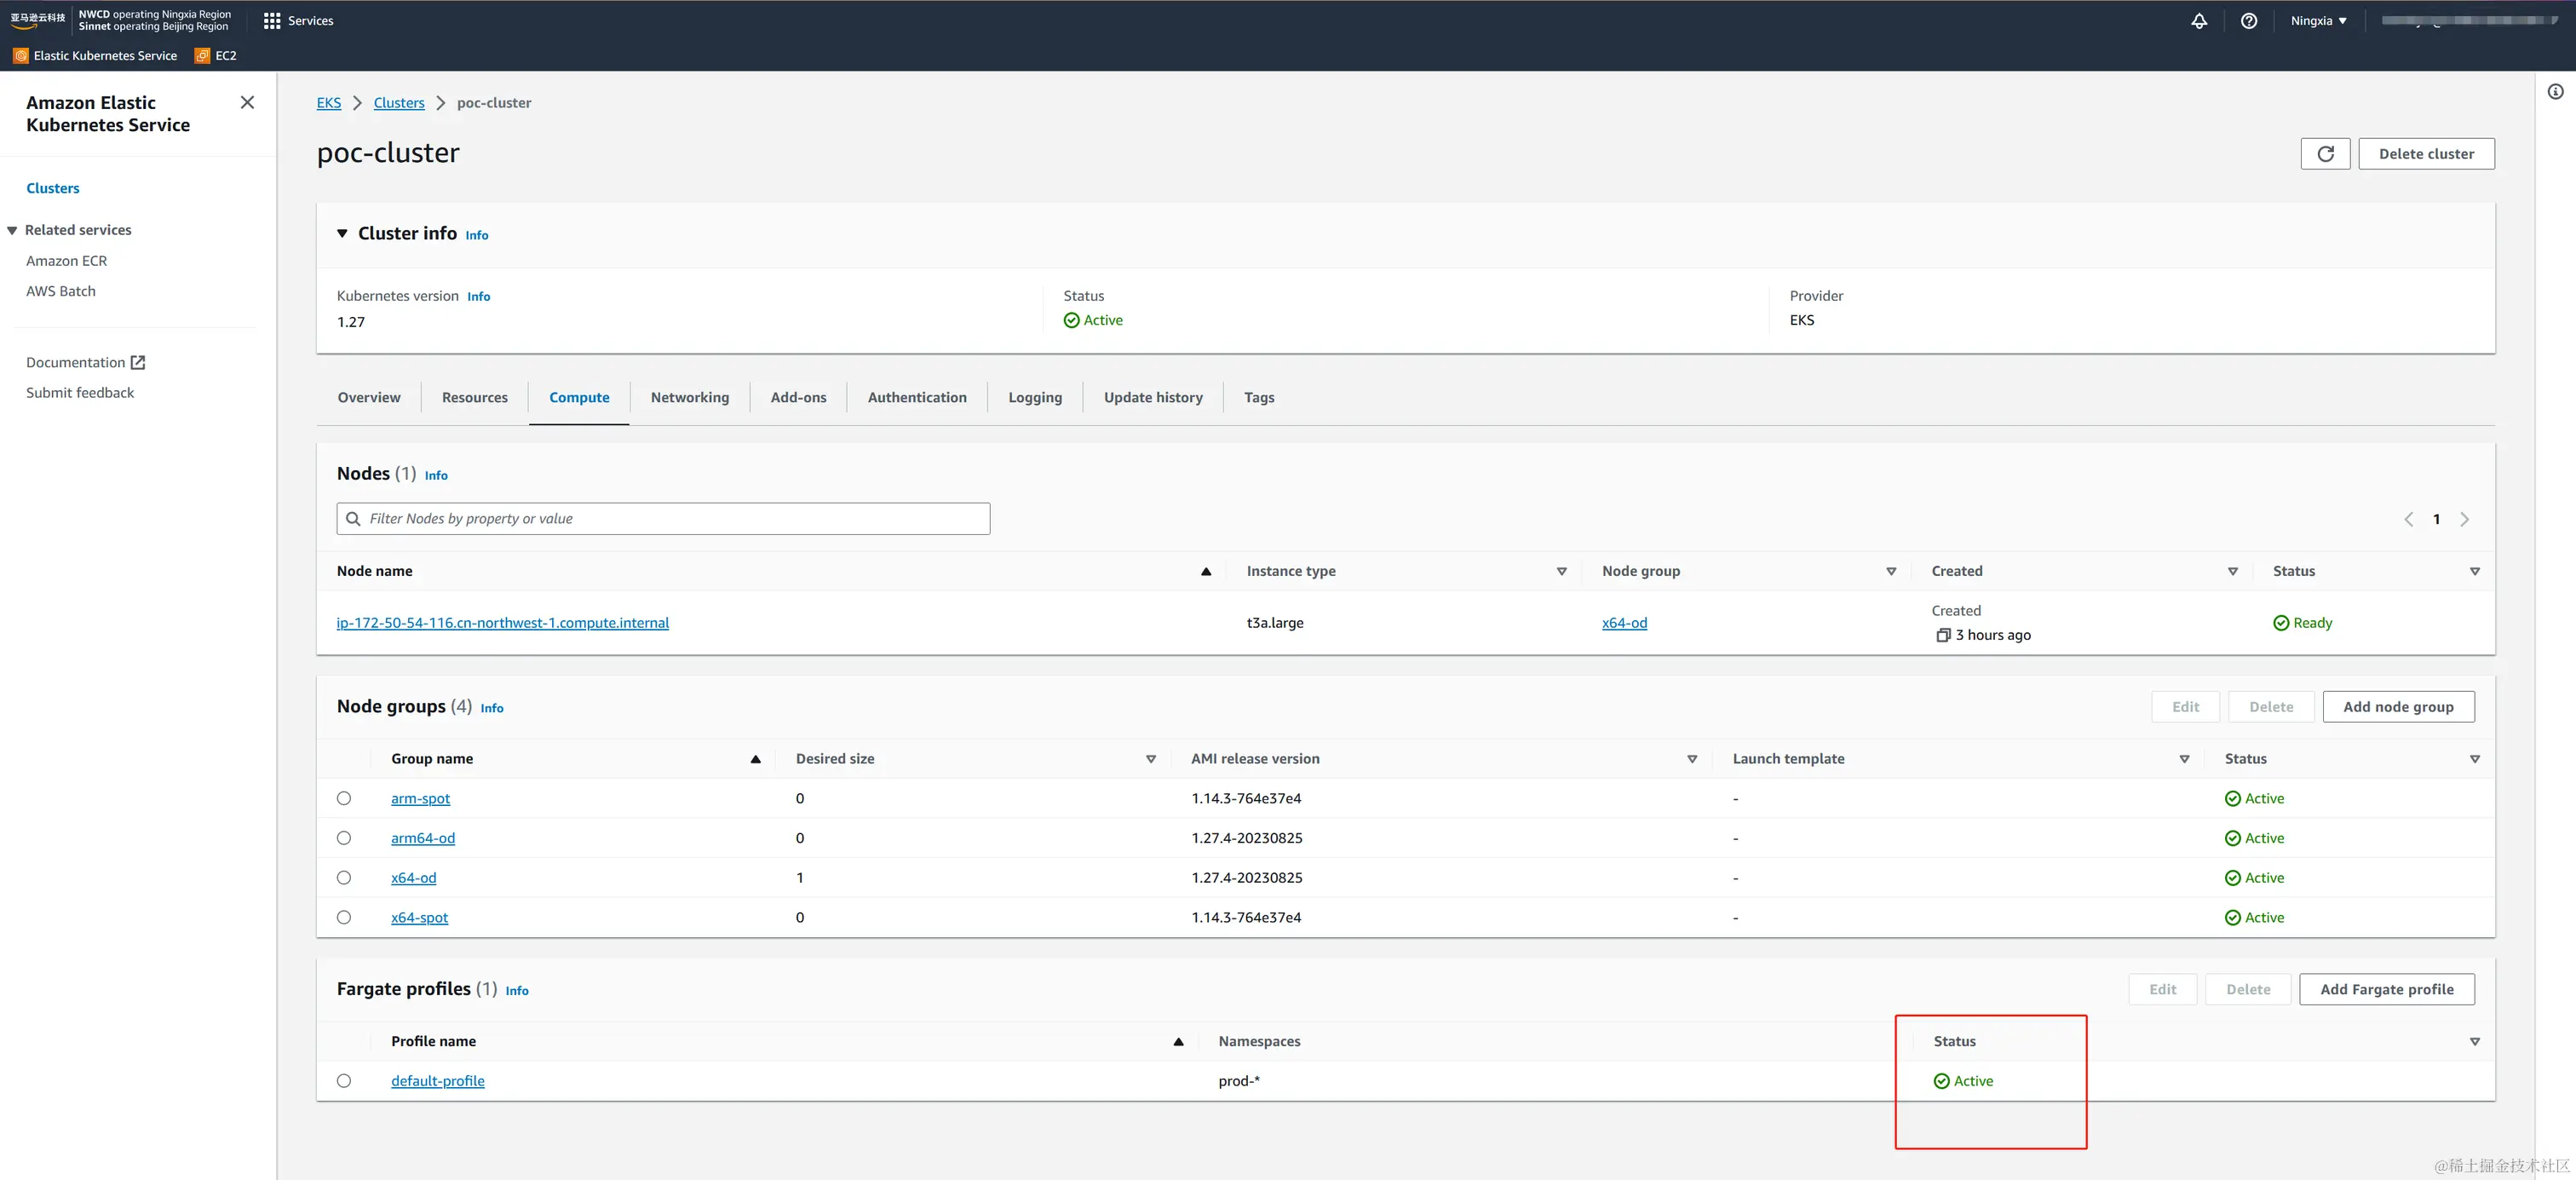Open notifications bell
This screenshot has height=1180, width=2576.
click(2199, 20)
